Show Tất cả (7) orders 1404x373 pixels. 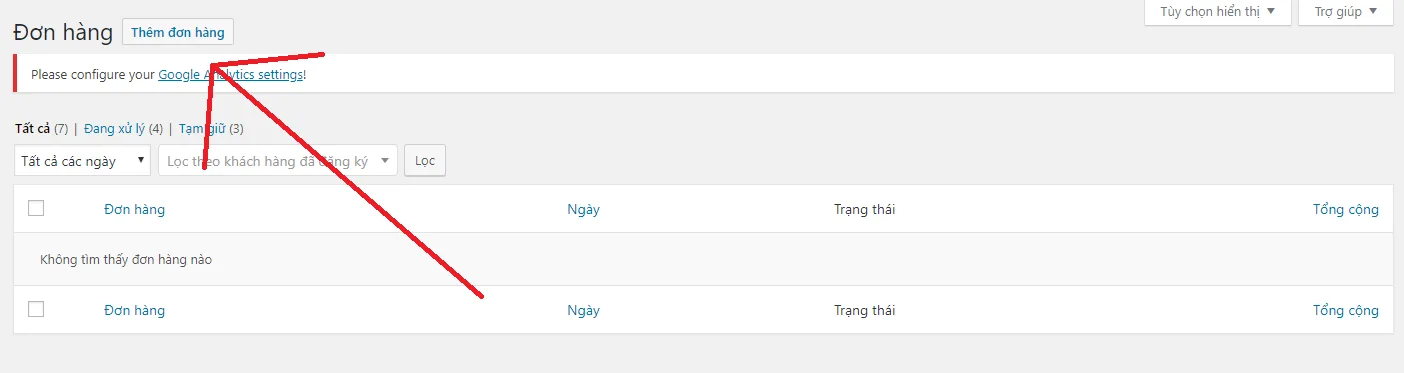[x=42, y=129]
